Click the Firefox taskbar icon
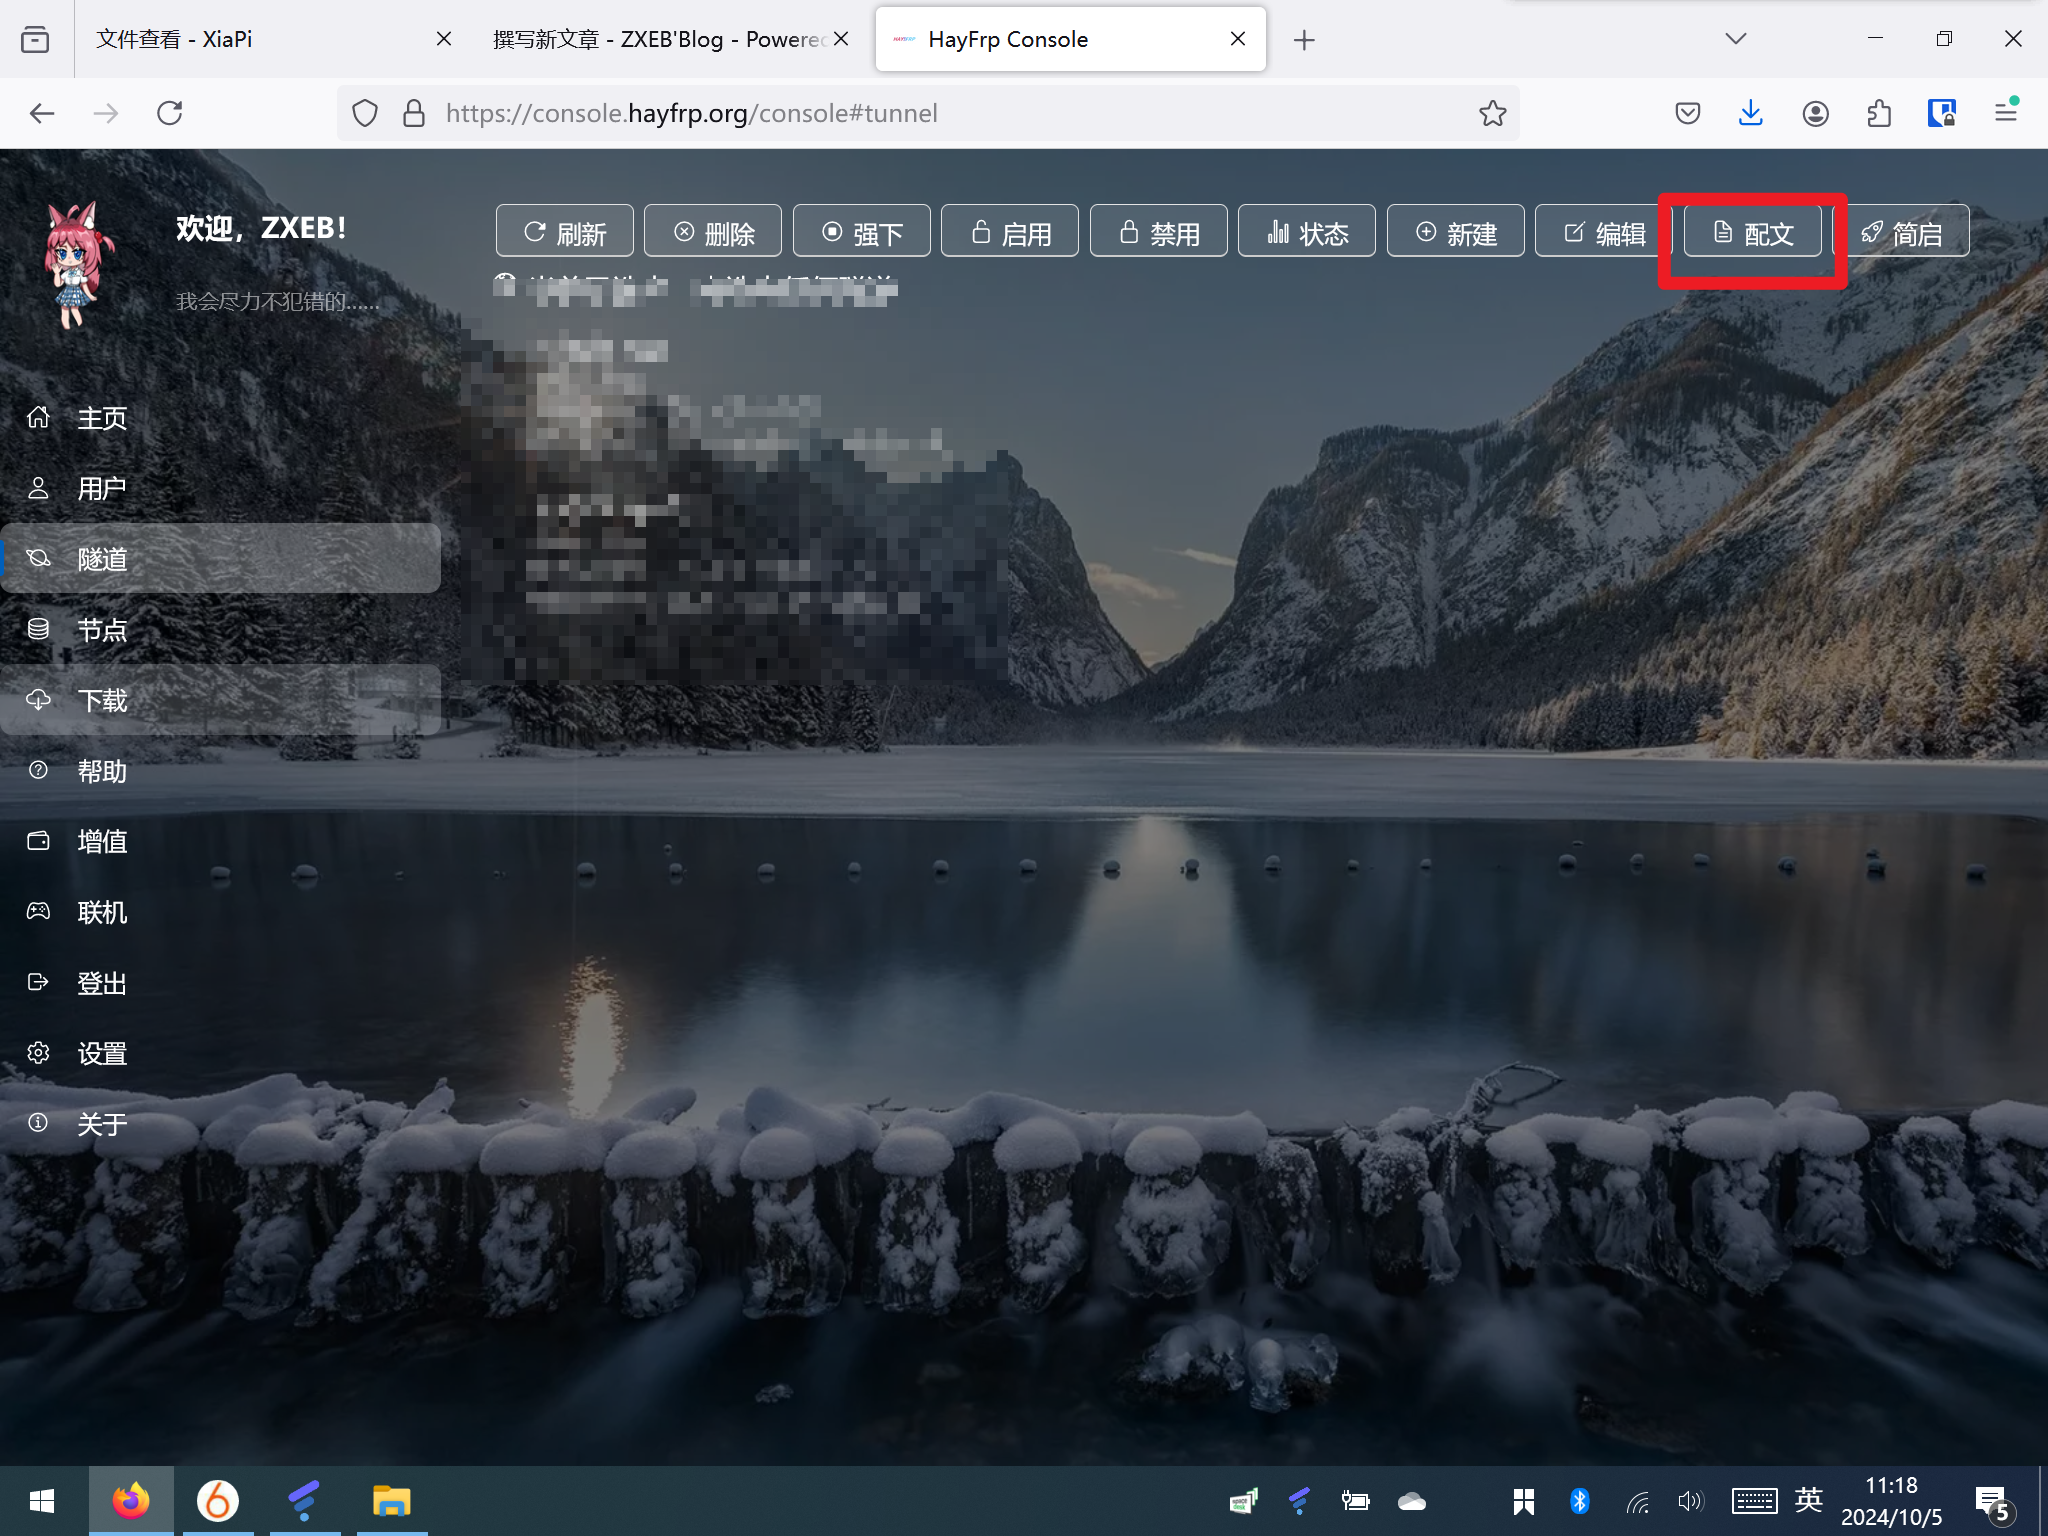The image size is (2048, 1536). pos(131,1501)
